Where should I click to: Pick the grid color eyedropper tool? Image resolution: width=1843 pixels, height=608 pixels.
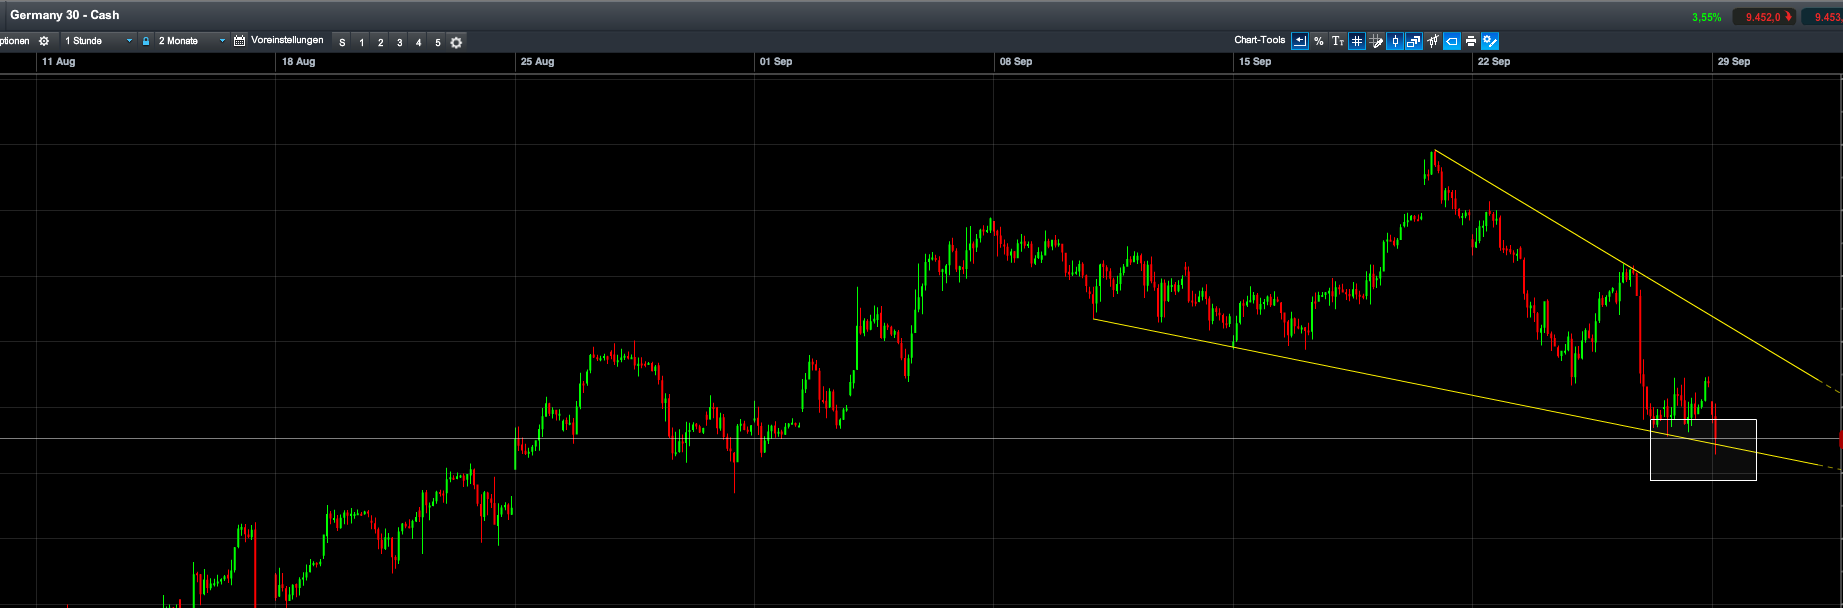coord(1376,41)
